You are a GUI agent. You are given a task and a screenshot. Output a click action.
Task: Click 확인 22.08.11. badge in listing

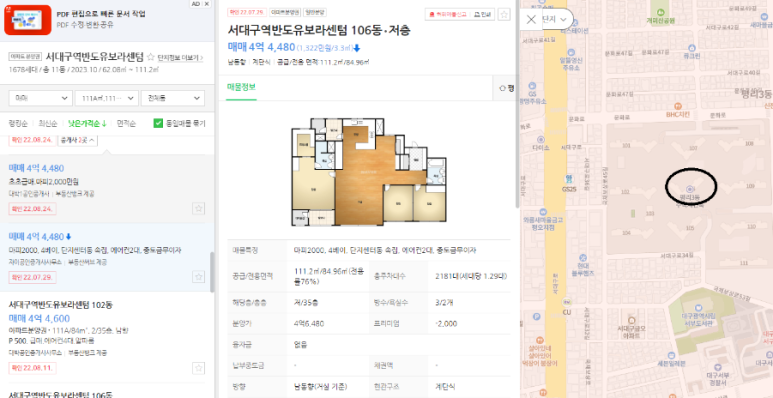pyautogui.click(x=33, y=368)
